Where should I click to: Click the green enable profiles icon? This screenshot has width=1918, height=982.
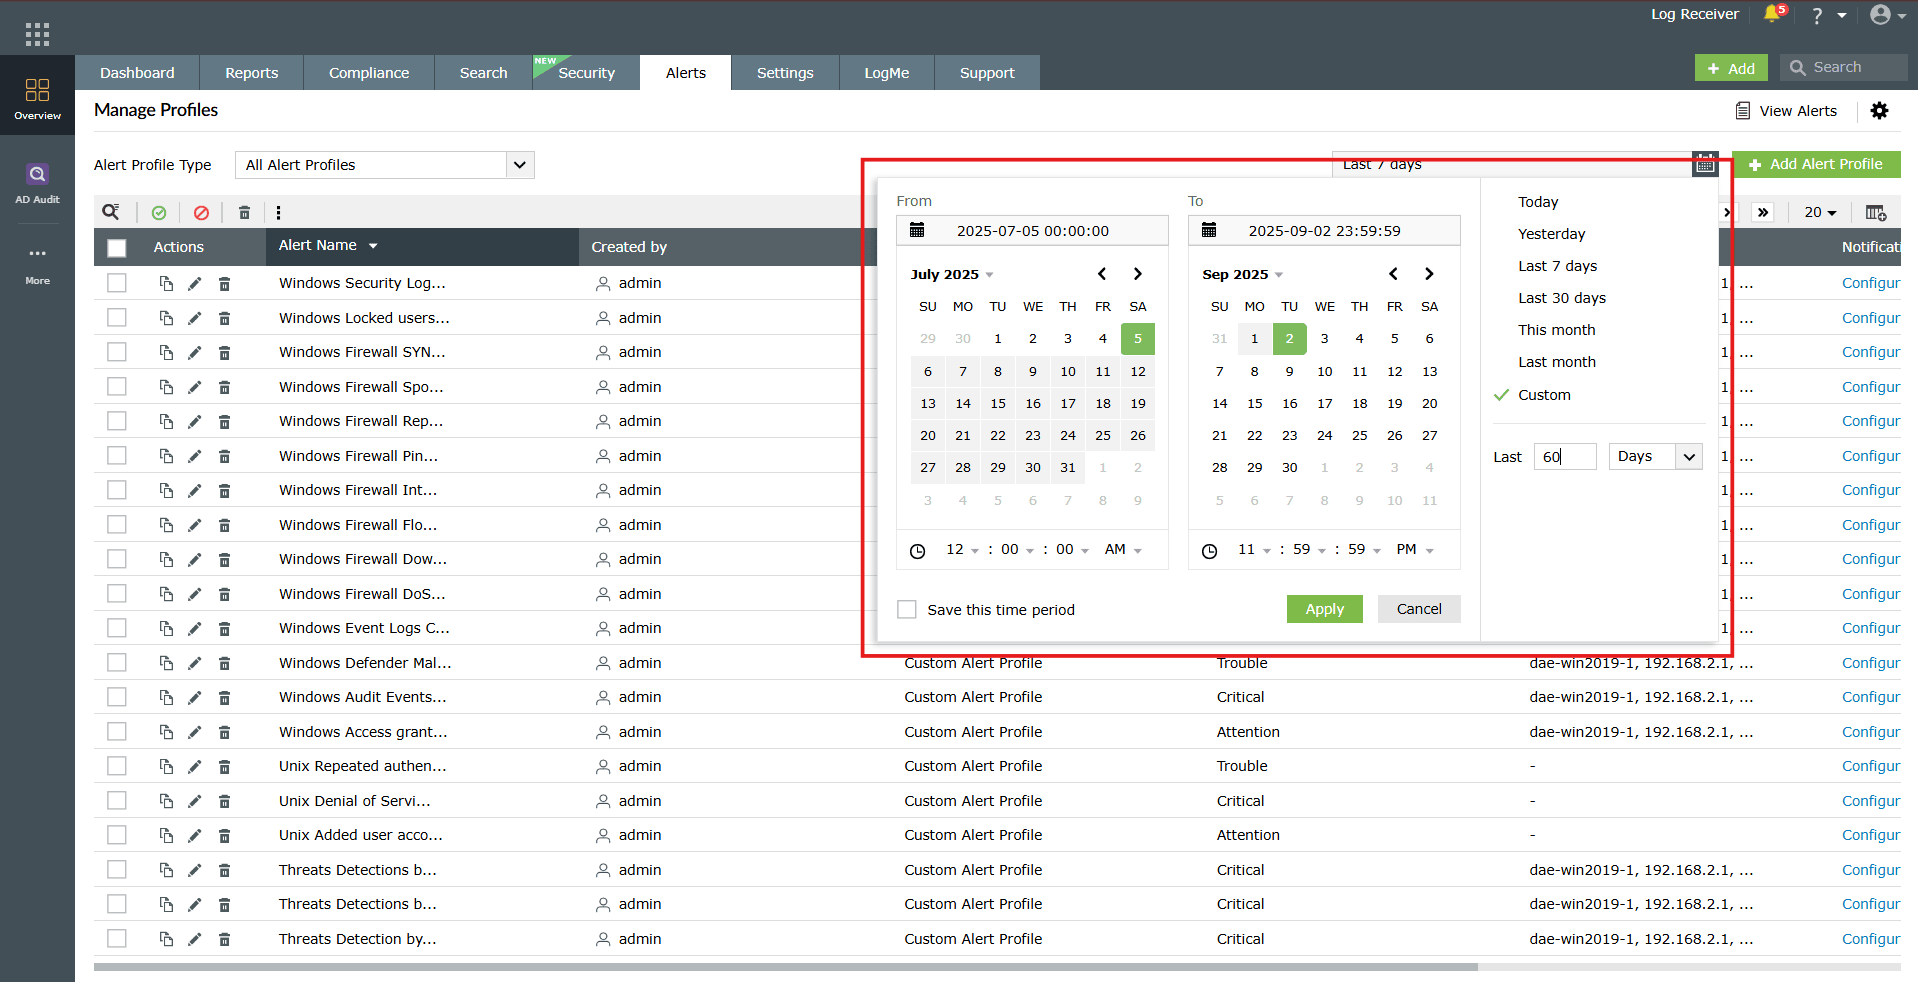[x=159, y=212]
